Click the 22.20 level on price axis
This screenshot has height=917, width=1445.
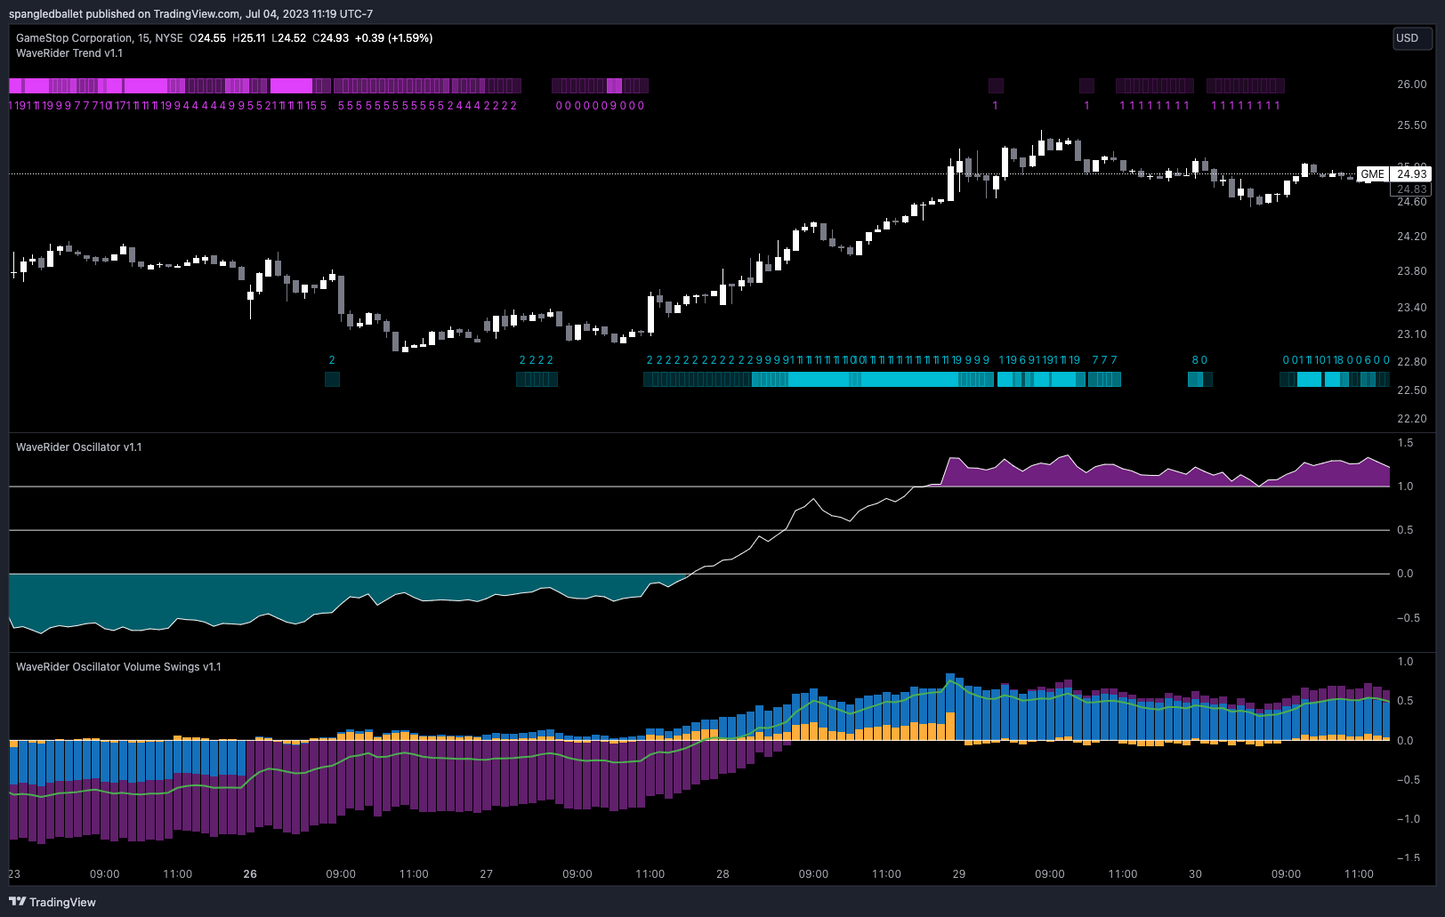click(1411, 419)
